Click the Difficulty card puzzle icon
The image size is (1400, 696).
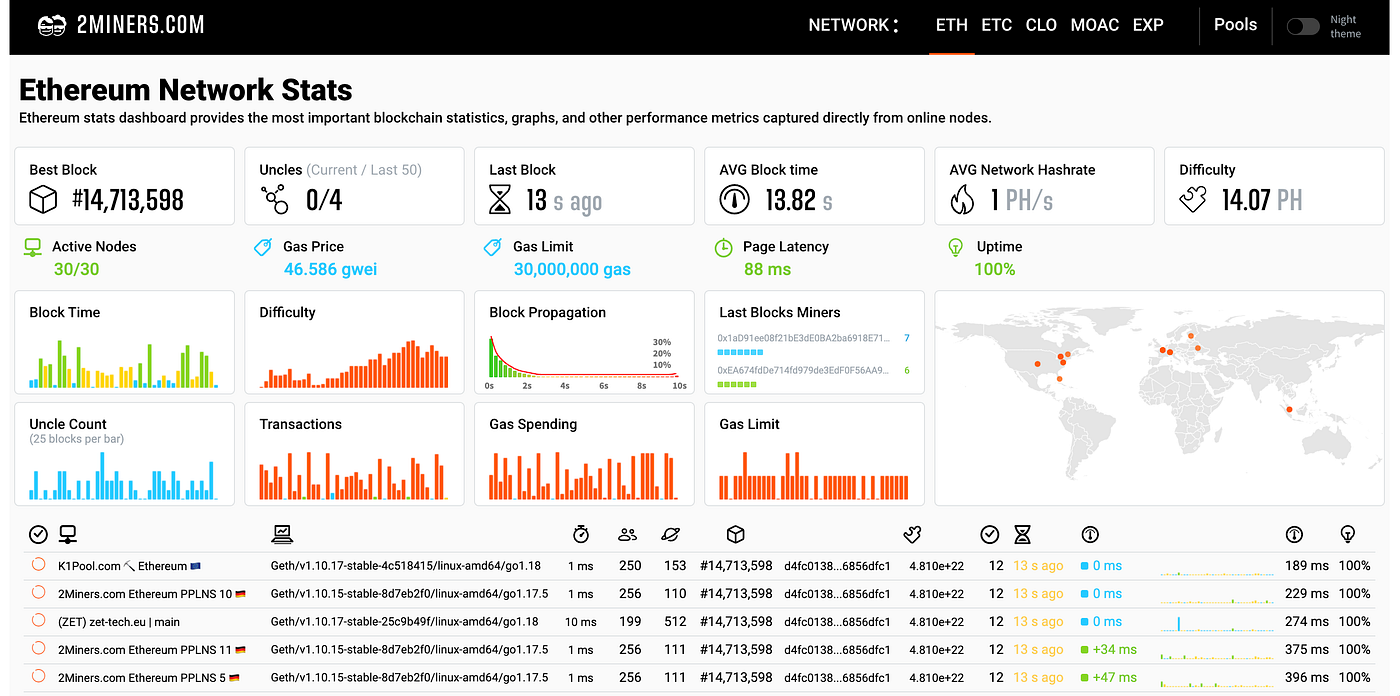point(1193,200)
